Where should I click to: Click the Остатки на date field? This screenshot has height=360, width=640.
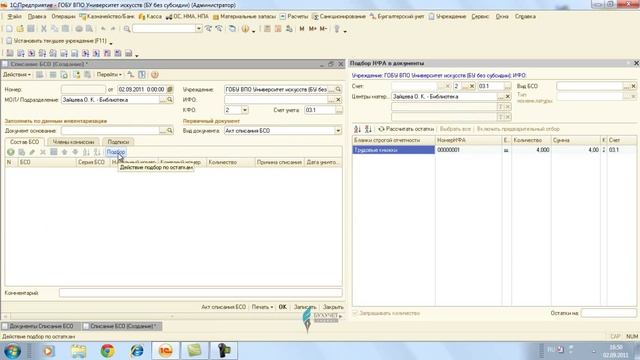point(609,313)
